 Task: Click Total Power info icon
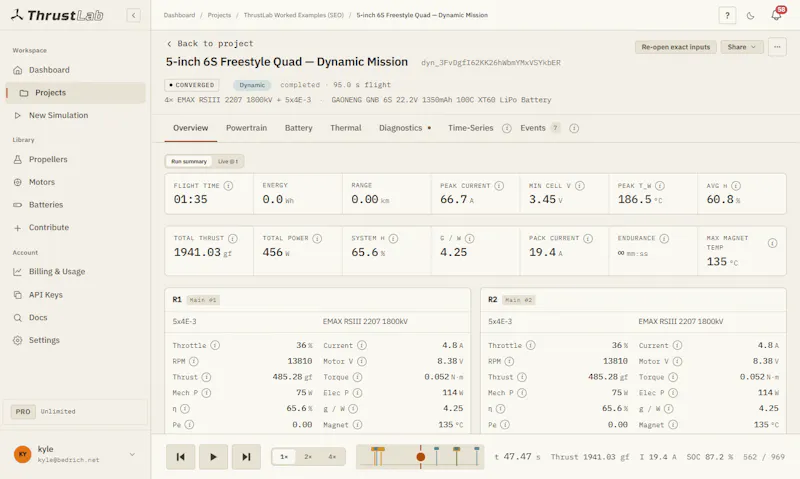(x=317, y=238)
